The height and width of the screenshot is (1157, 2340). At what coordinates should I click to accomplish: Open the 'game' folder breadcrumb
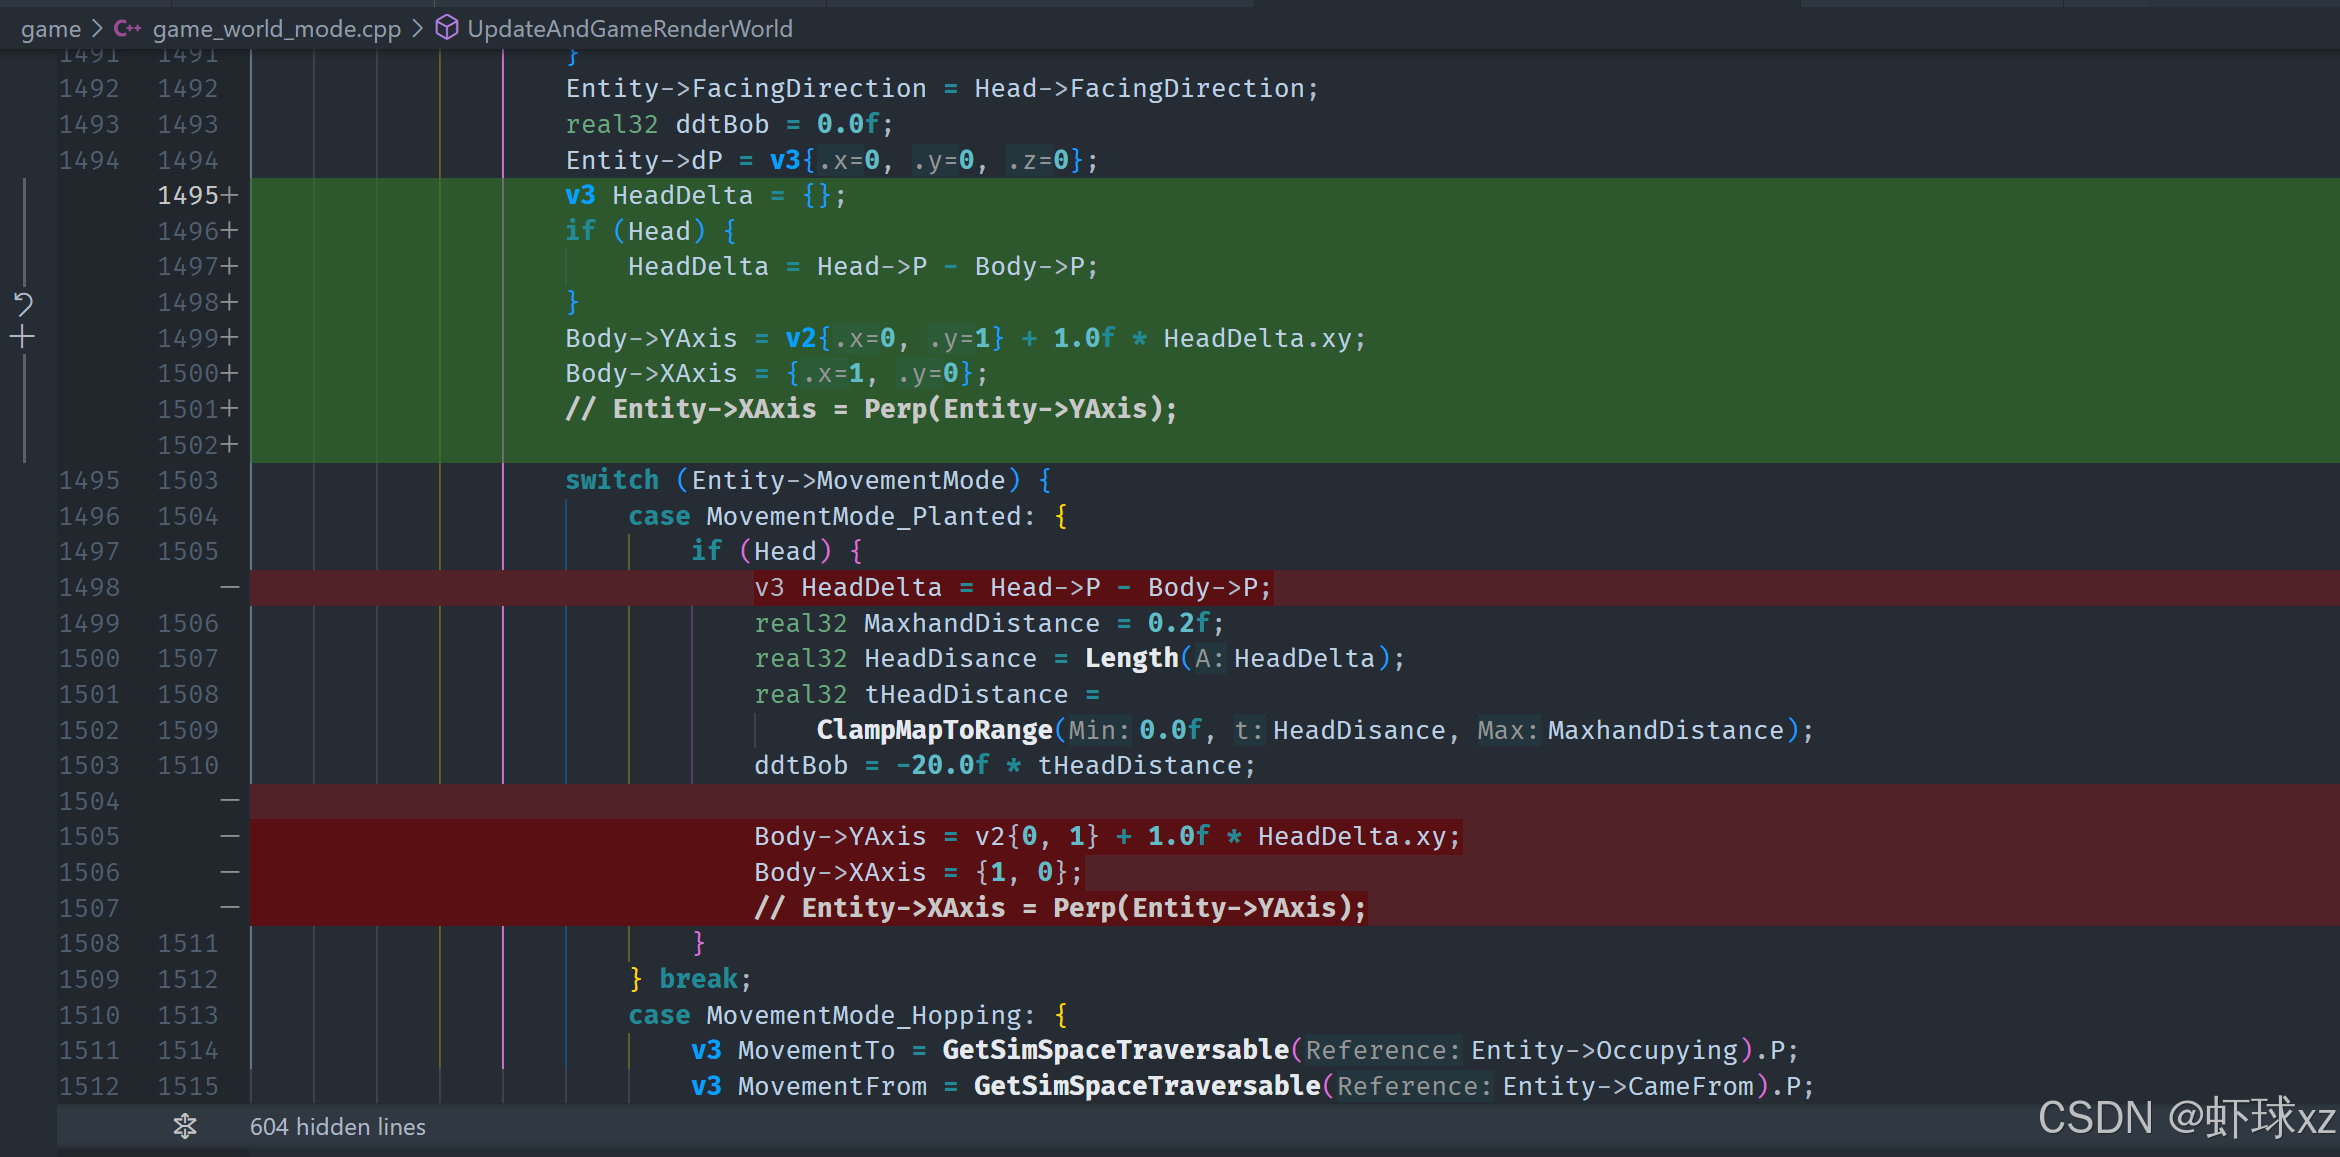click(50, 29)
